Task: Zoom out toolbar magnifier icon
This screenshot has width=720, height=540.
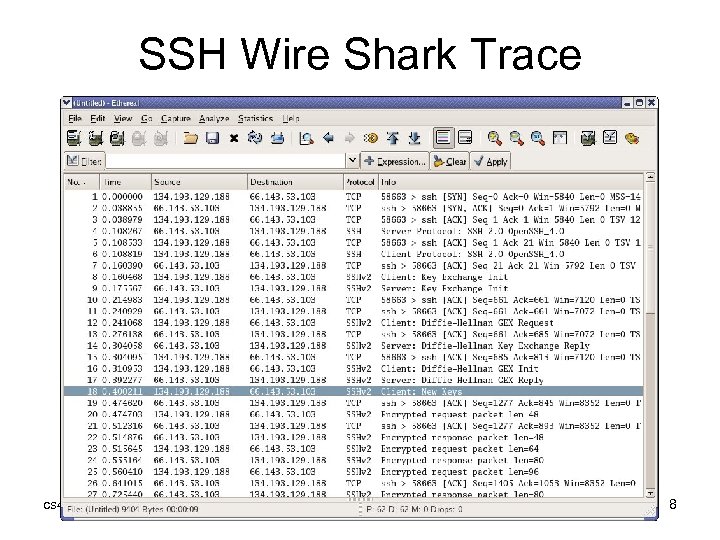Action: pyautogui.click(x=516, y=138)
